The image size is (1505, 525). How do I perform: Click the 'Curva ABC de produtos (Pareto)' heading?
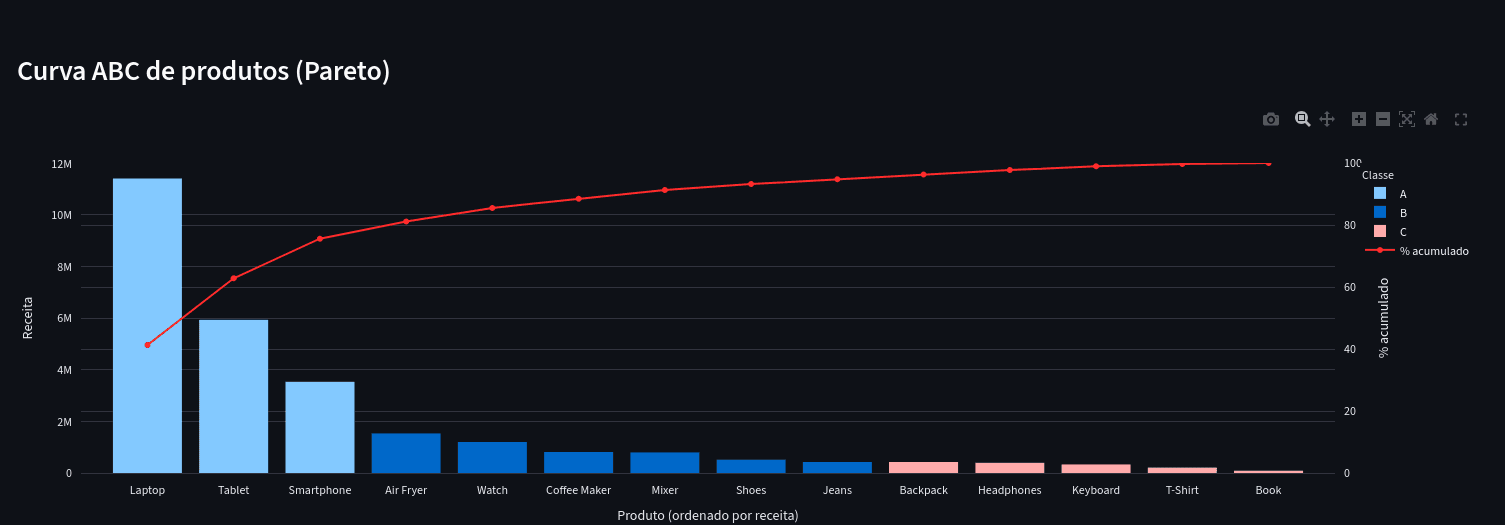[x=204, y=71]
